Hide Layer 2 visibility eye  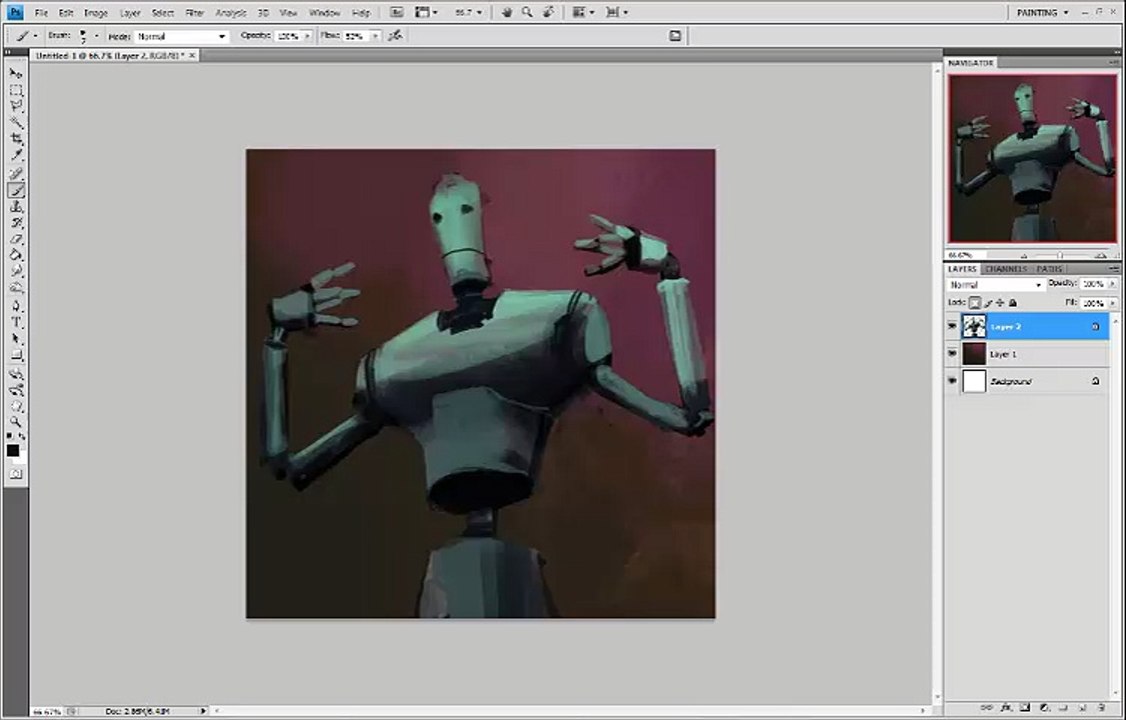coord(952,327)
